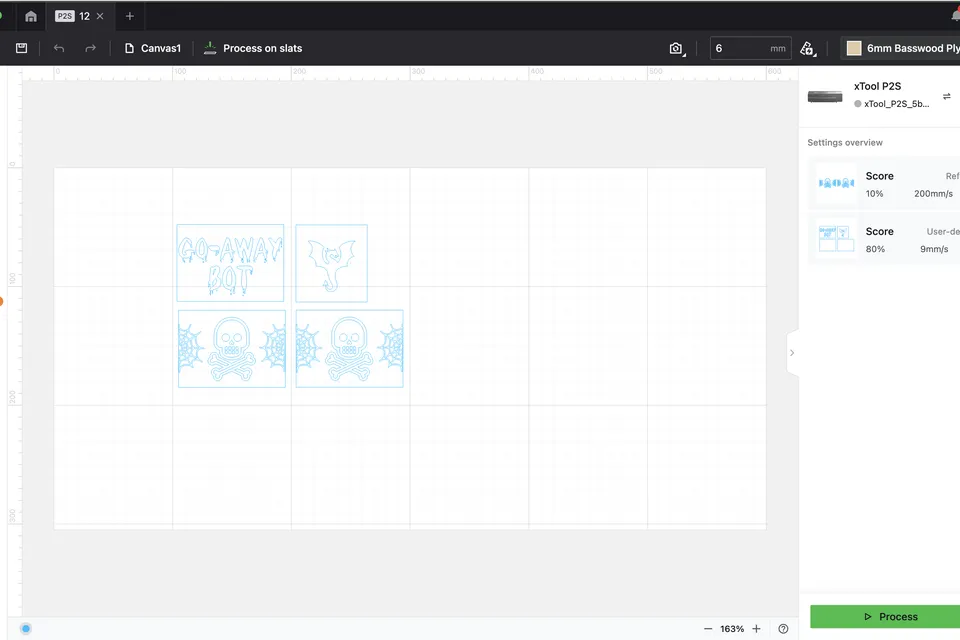Open Process on slats mode menu
The image size is (960, 640).
253,48
